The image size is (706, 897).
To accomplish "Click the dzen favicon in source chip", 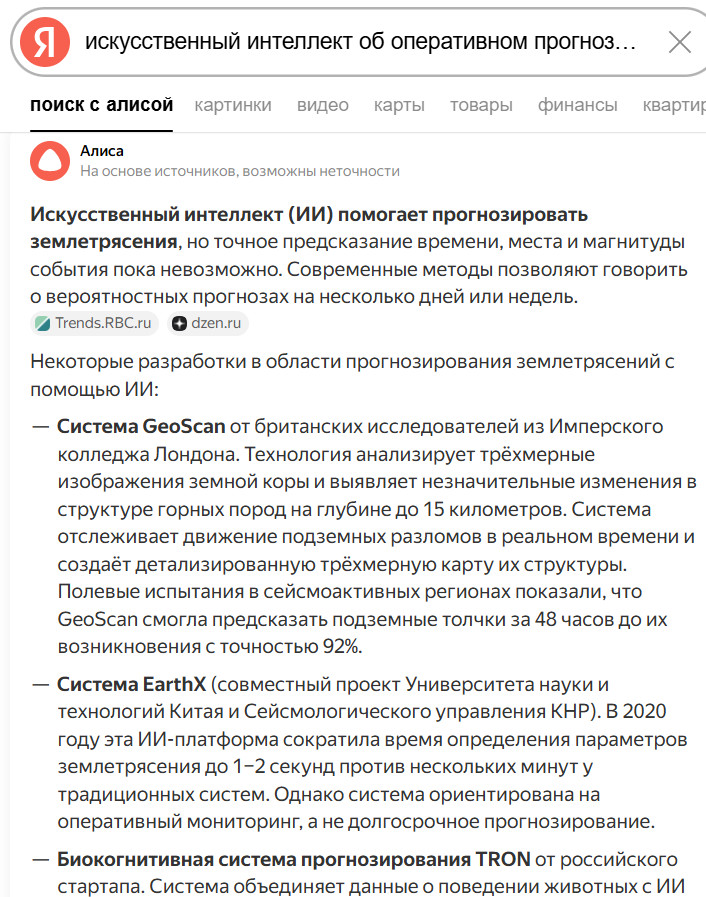I will click(x=179, y=323).
